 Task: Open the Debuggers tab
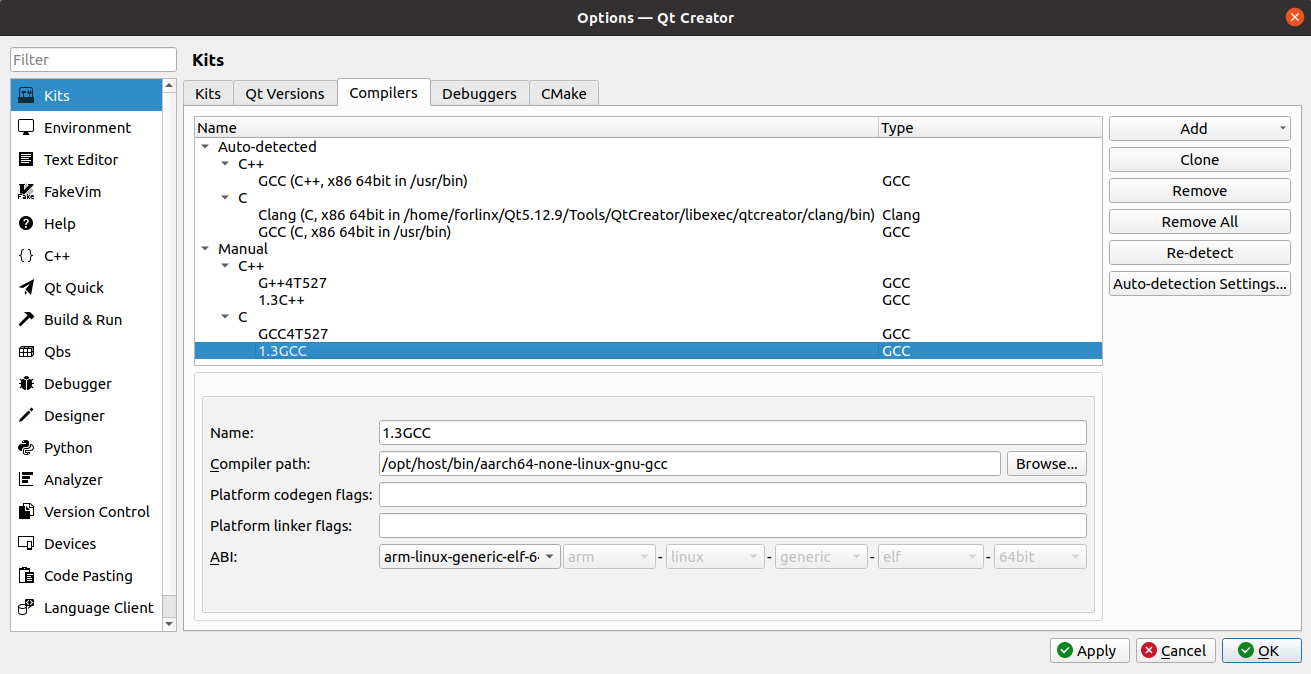point(480,94)
